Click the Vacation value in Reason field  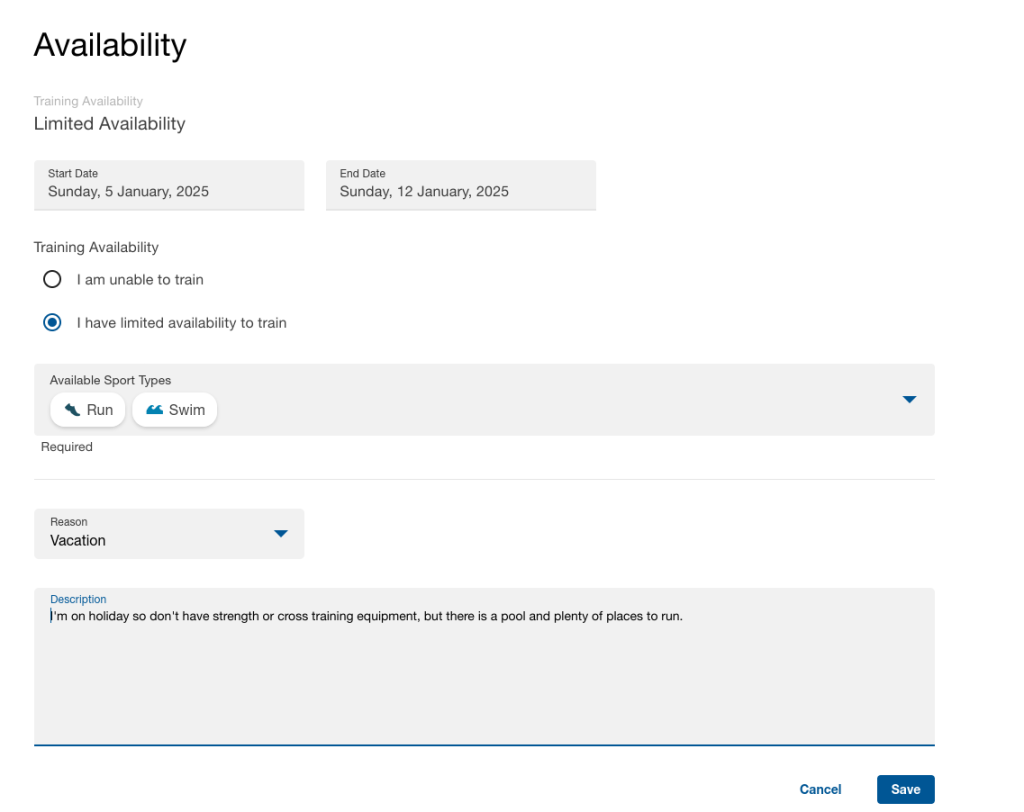(x=78, y=541)
